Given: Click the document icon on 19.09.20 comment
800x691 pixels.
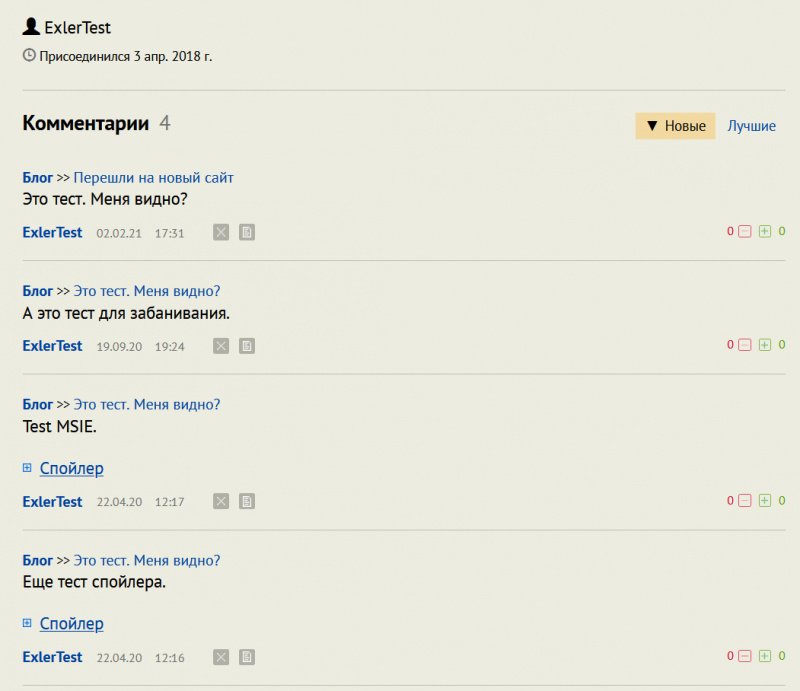Looking at the screenshot, I should 247,346.
